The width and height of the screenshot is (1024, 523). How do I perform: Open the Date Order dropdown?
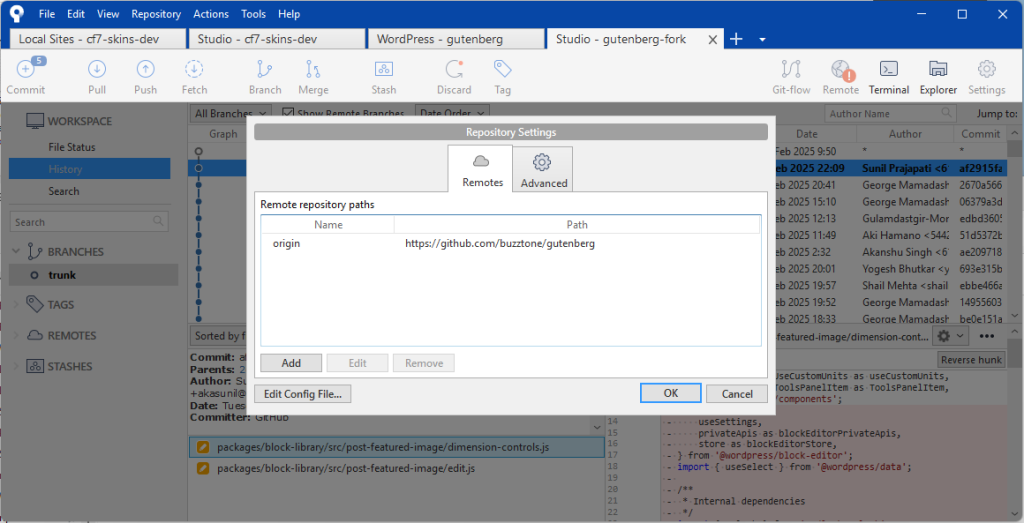(x=452, y=114)
